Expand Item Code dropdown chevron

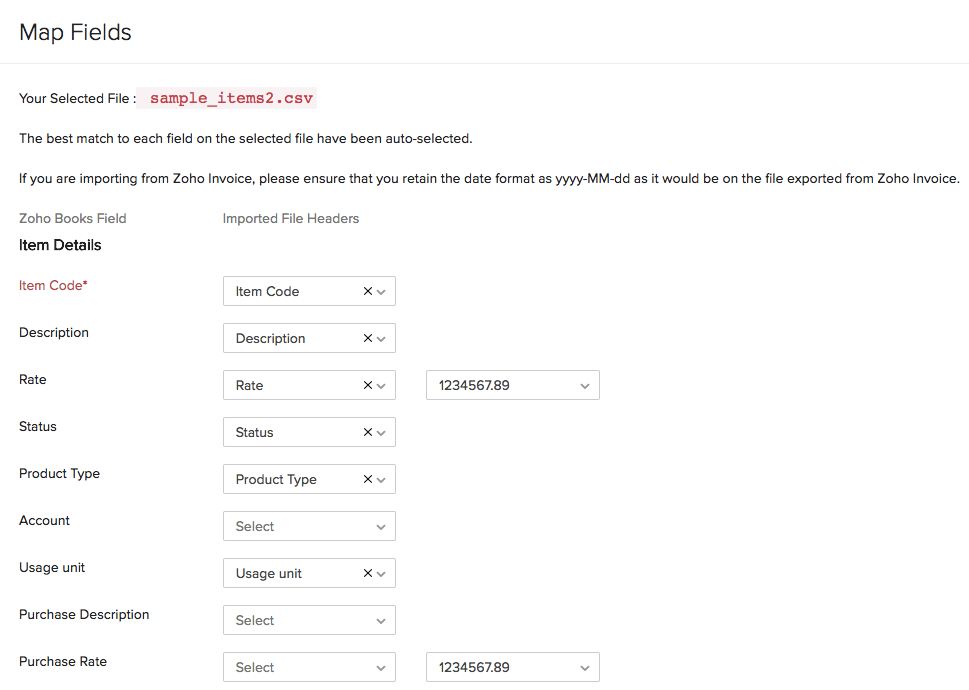click(x=381, y=292)
